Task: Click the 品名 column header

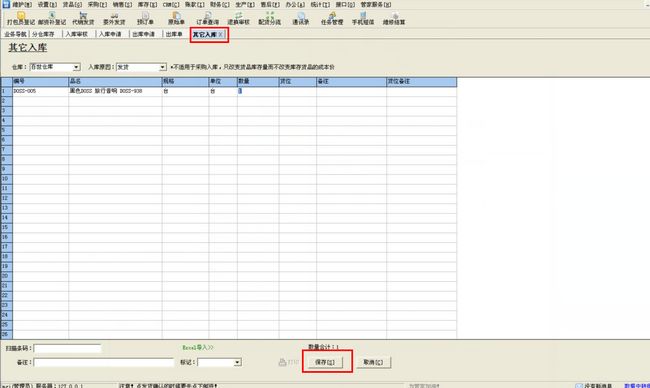Action: coord(115,82)
